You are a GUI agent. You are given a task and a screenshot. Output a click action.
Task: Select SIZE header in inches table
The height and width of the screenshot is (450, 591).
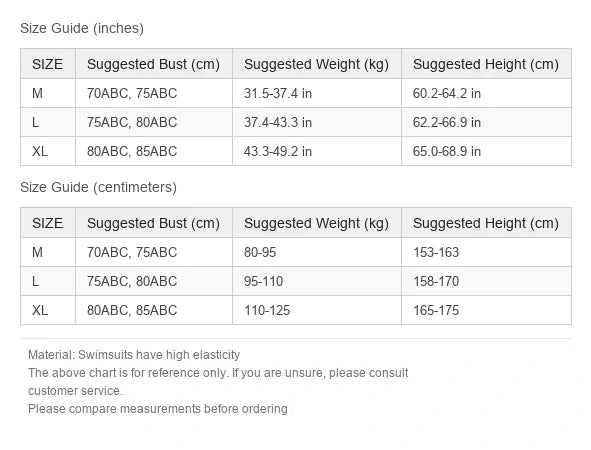[47, 64]
